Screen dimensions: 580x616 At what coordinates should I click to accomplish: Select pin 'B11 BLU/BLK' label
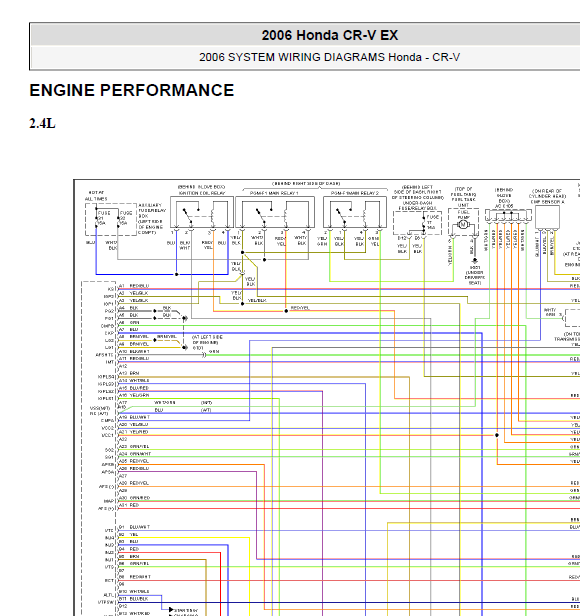(134, 599)
